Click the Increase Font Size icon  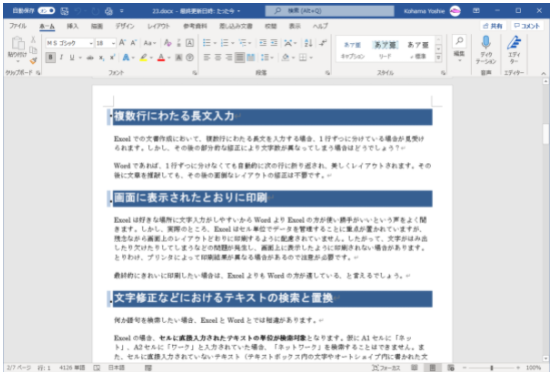coord(122,43)
